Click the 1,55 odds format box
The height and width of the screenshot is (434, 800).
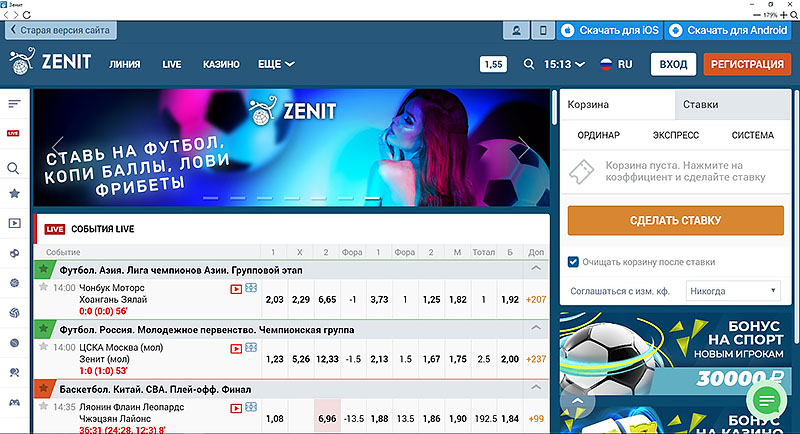click(x=493, y=64)
